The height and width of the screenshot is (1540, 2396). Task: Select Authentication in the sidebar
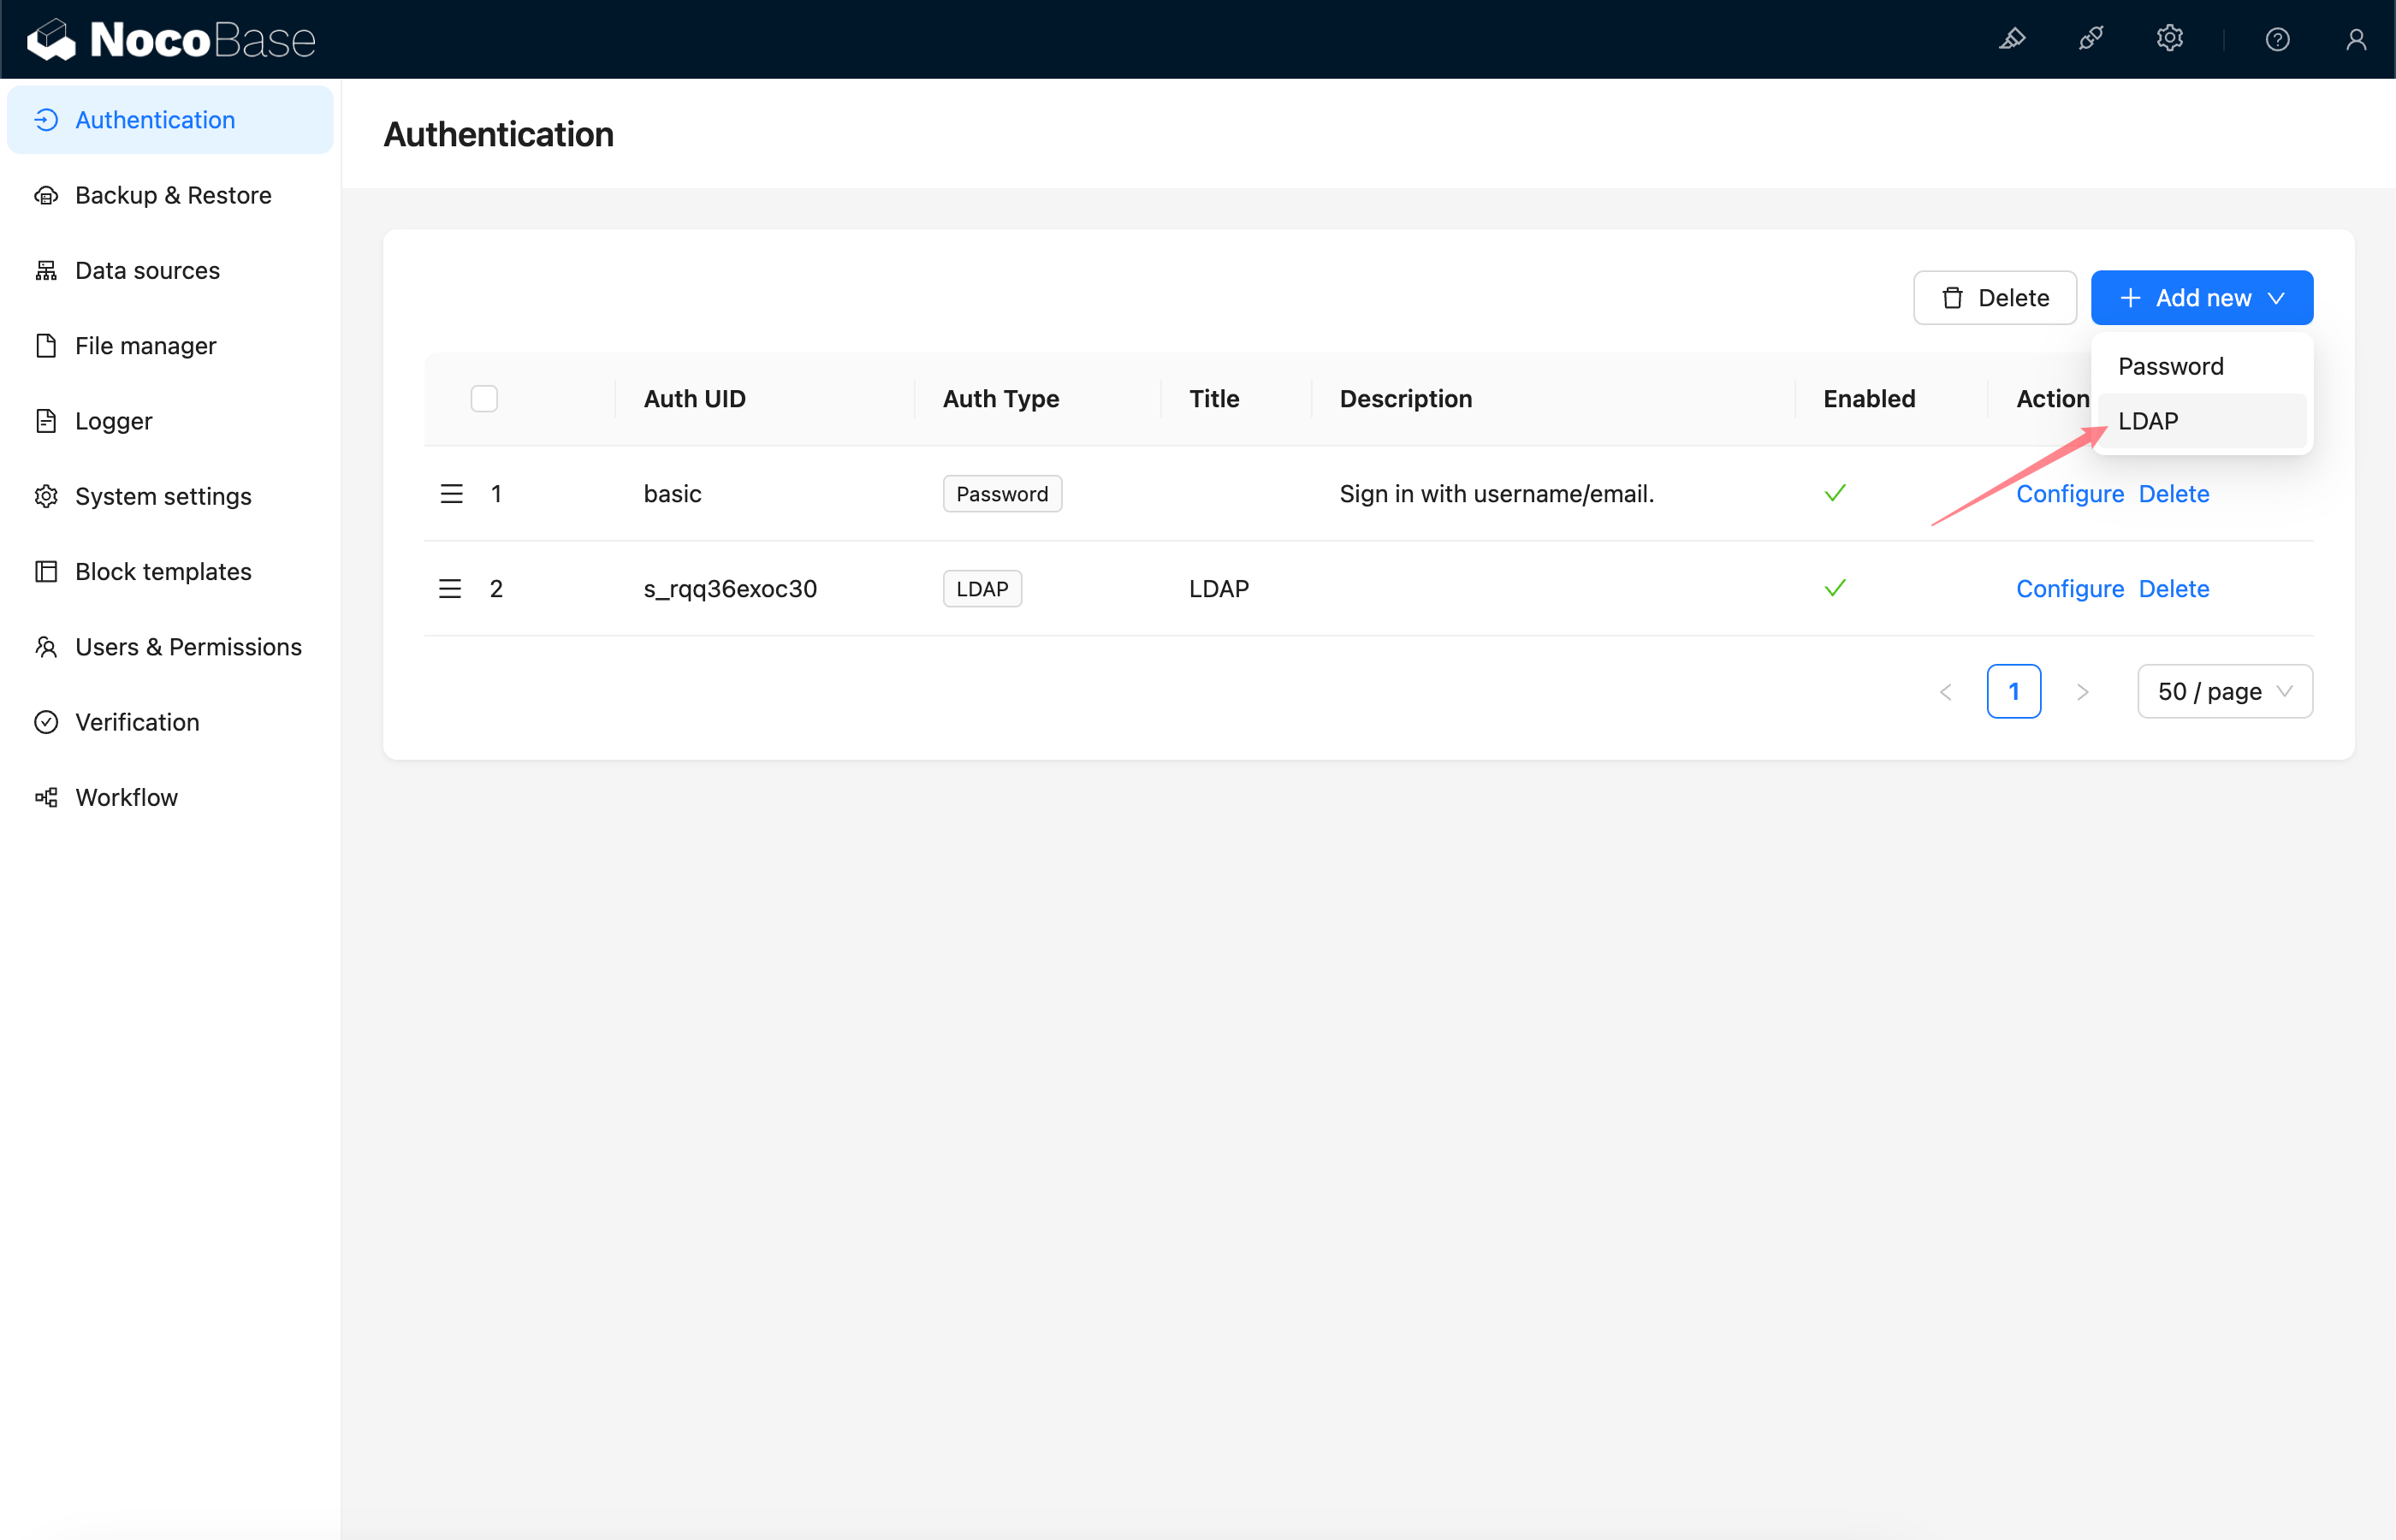[170, 120]
